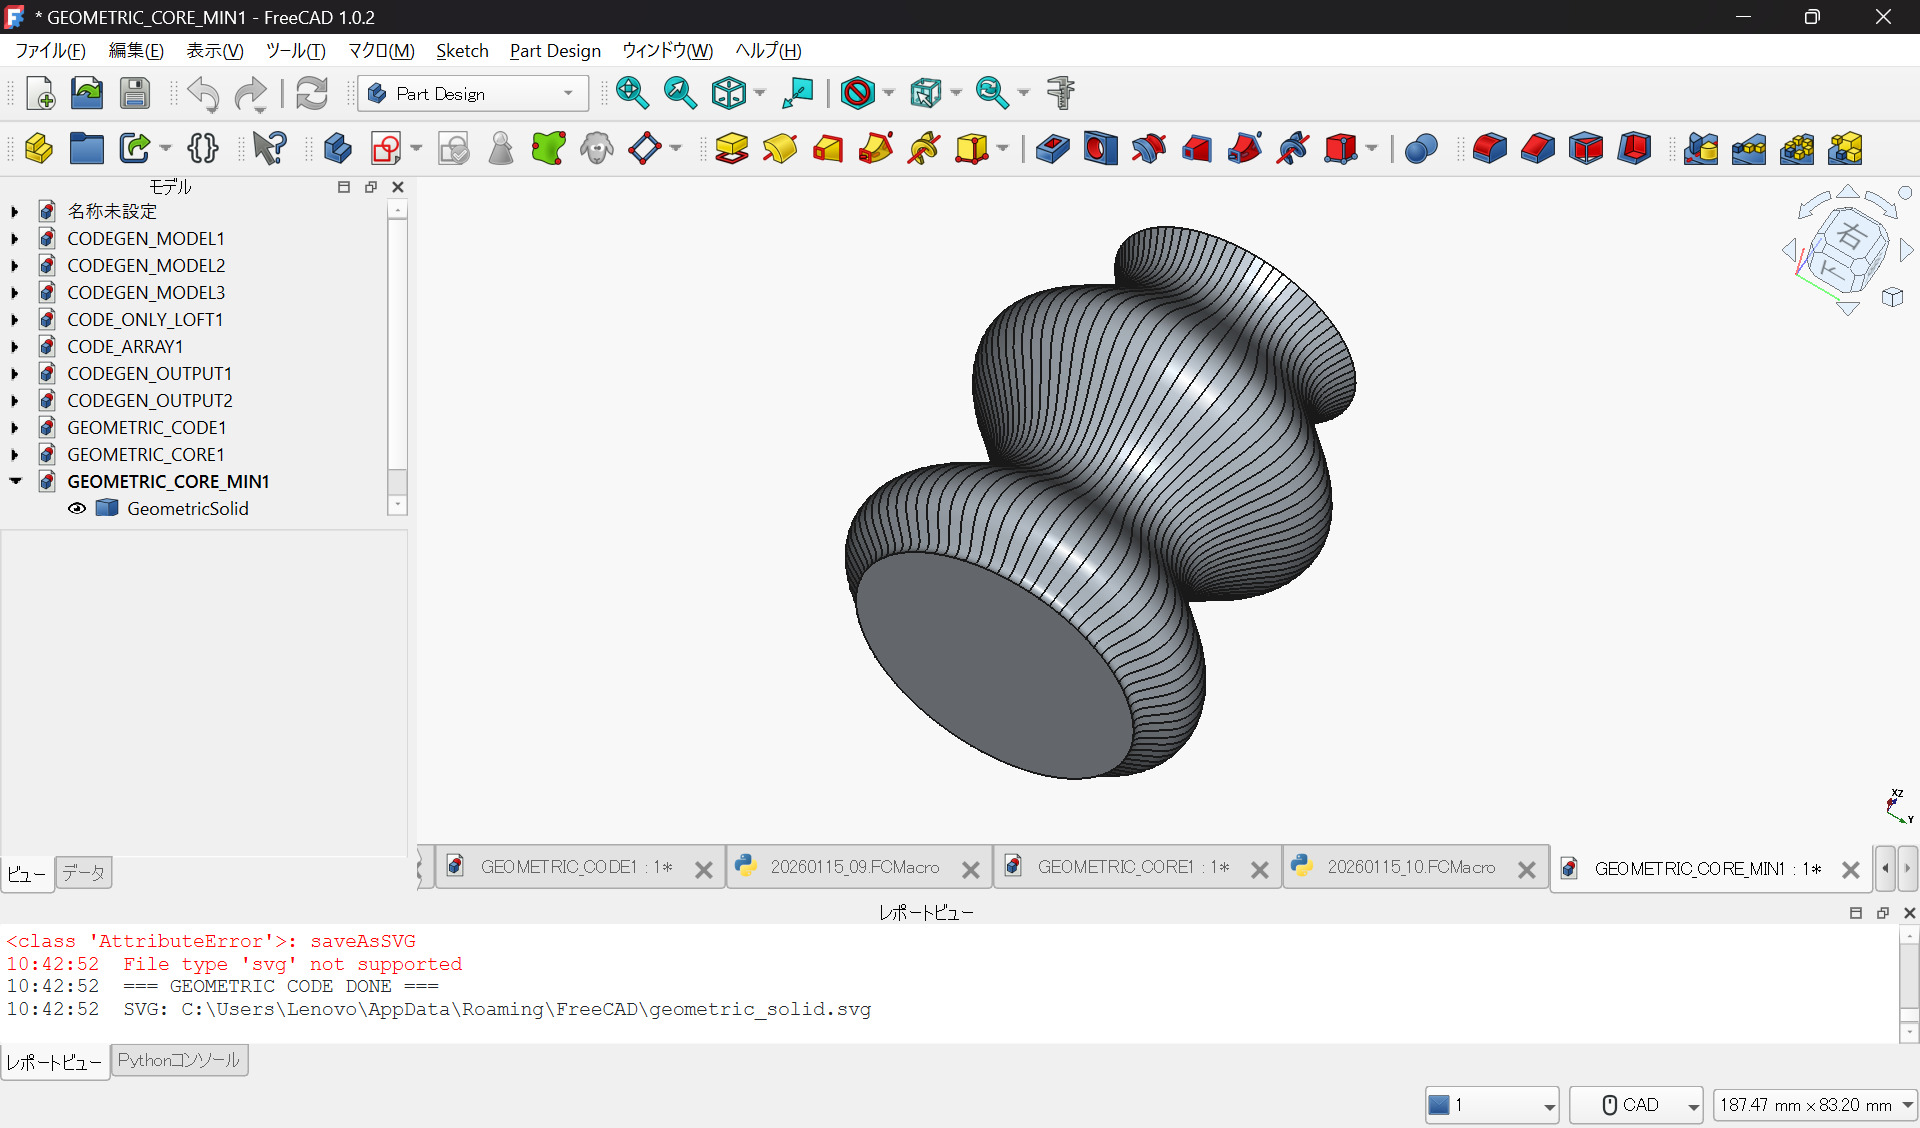Image resolution: width=1920 pixels, height=1128 pixels.
Task: Toggle visibility eye of GeometricSolid
Action: [77, 508]
